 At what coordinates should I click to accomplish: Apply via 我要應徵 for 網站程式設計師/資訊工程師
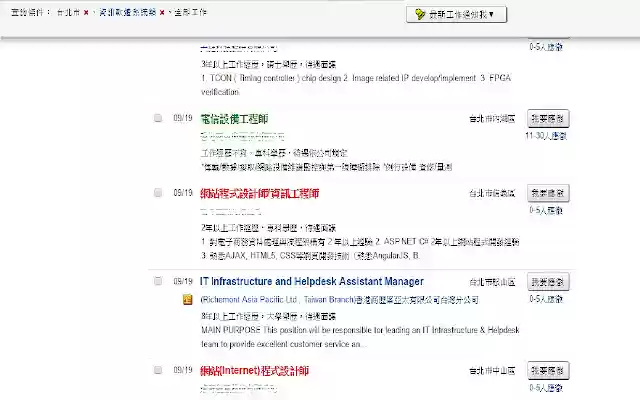pyautogui.click(x=548, y=193)
